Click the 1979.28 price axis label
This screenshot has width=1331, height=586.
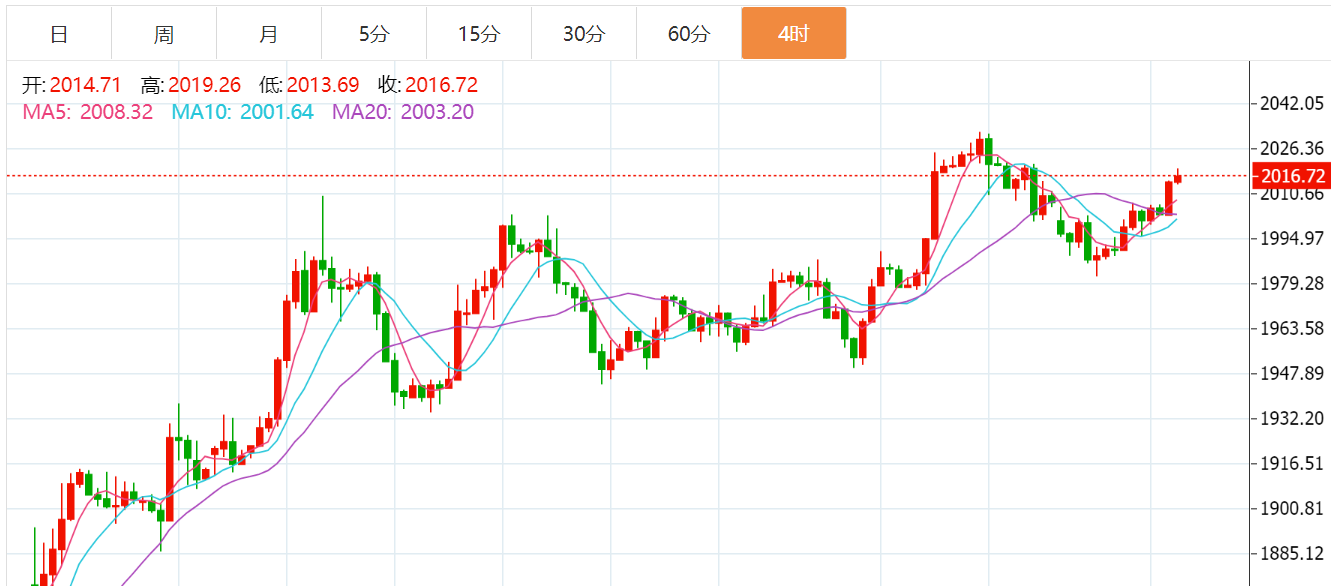click(1294, 284)
